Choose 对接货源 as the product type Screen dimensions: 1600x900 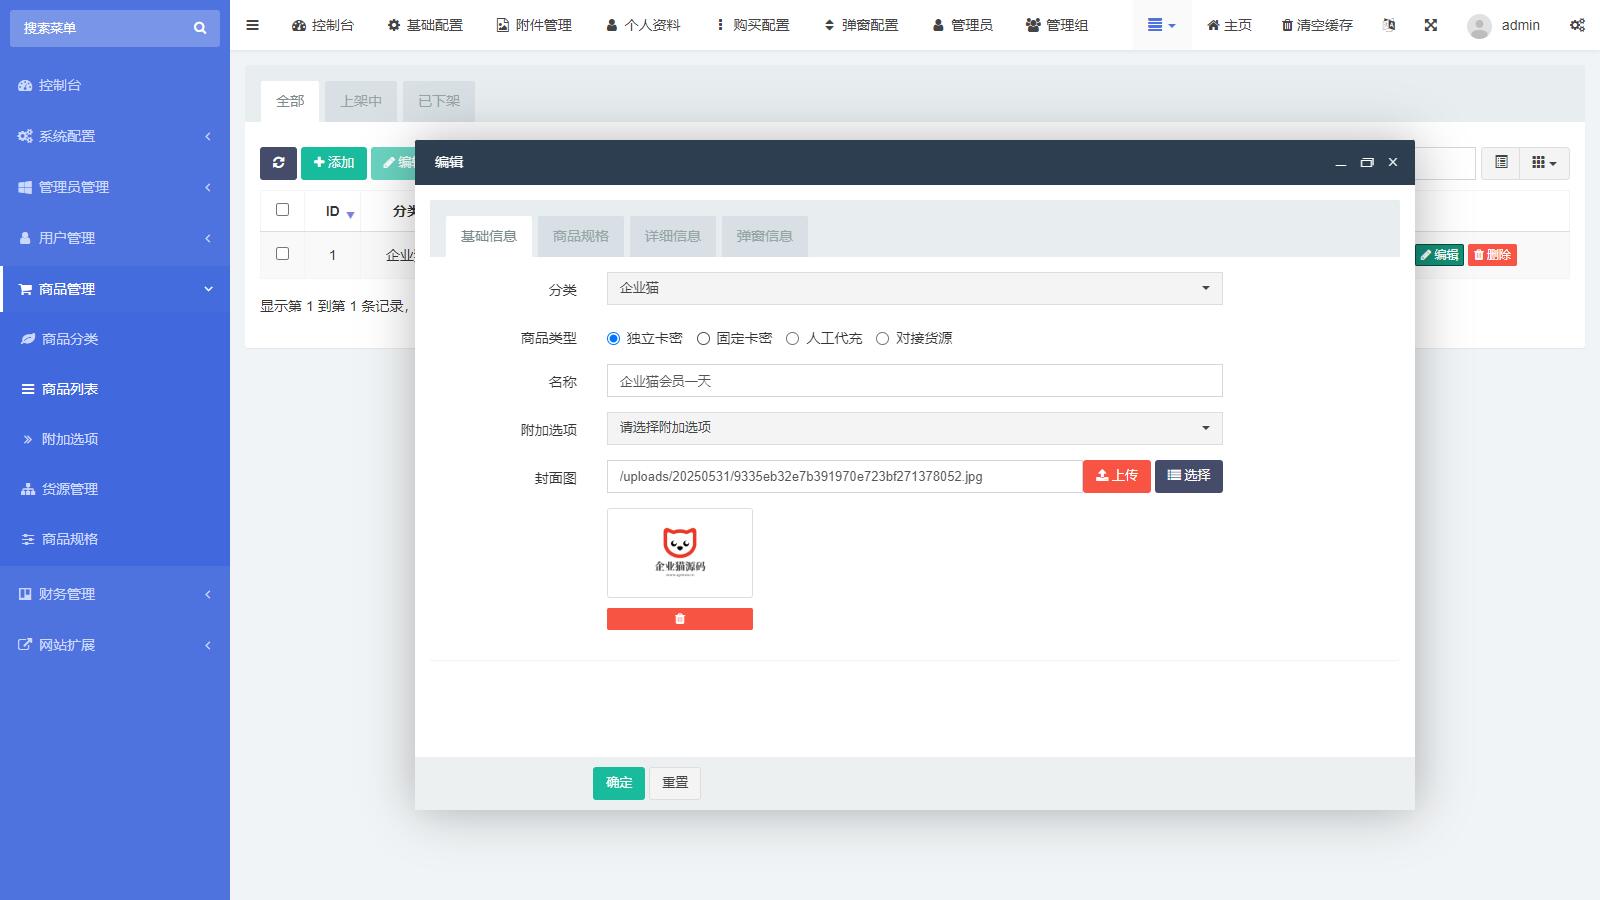point(882,338)
